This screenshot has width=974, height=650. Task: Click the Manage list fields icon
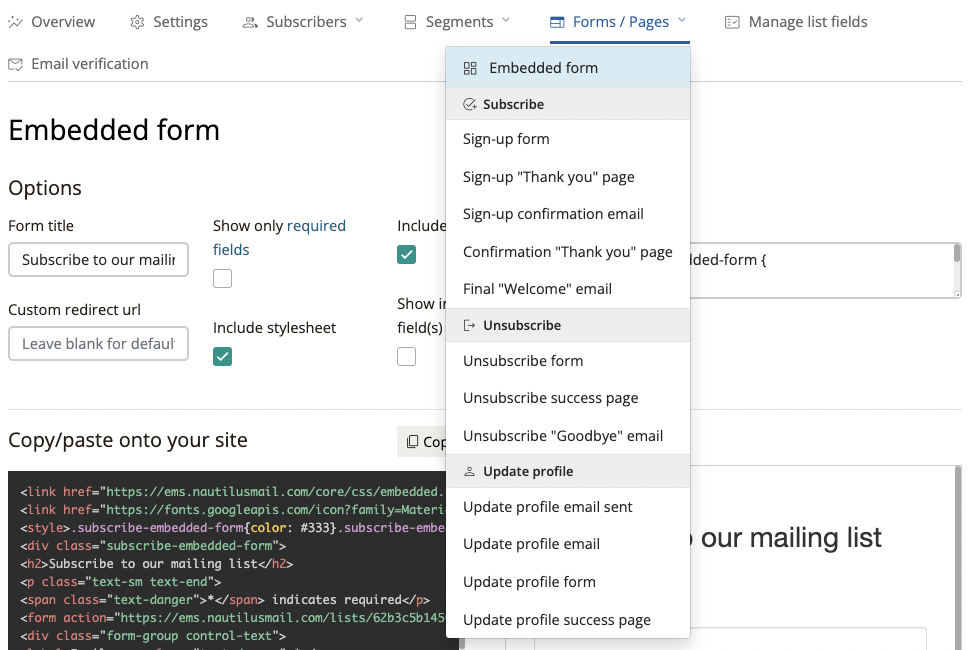[x=733, y=22]
